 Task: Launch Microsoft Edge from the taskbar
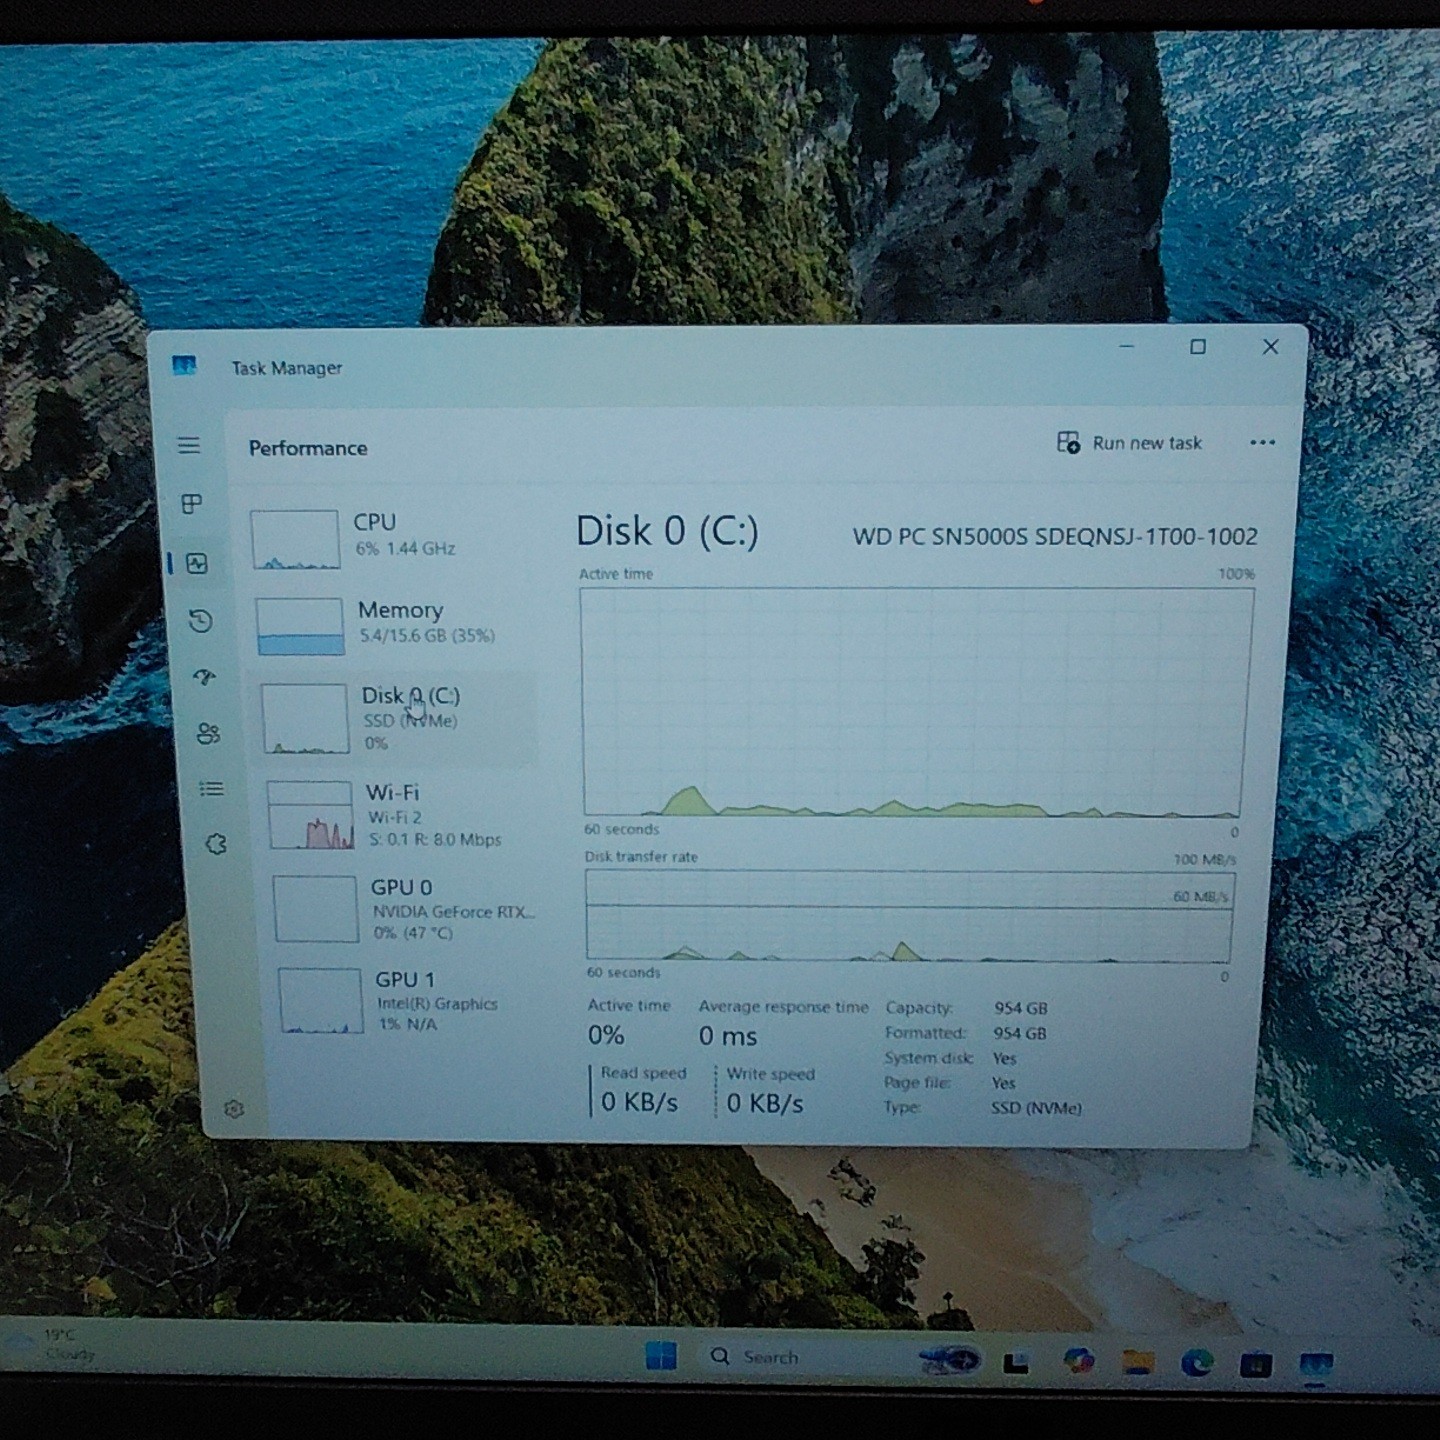(x=1196, y=1363)
